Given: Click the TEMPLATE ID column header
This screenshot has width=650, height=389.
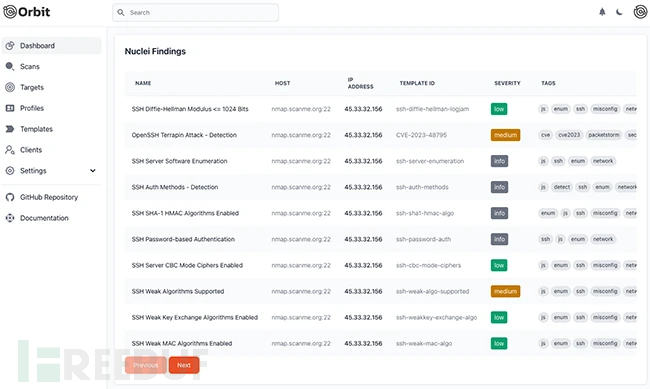Looking at the screenshot, I should pos(417,83).
